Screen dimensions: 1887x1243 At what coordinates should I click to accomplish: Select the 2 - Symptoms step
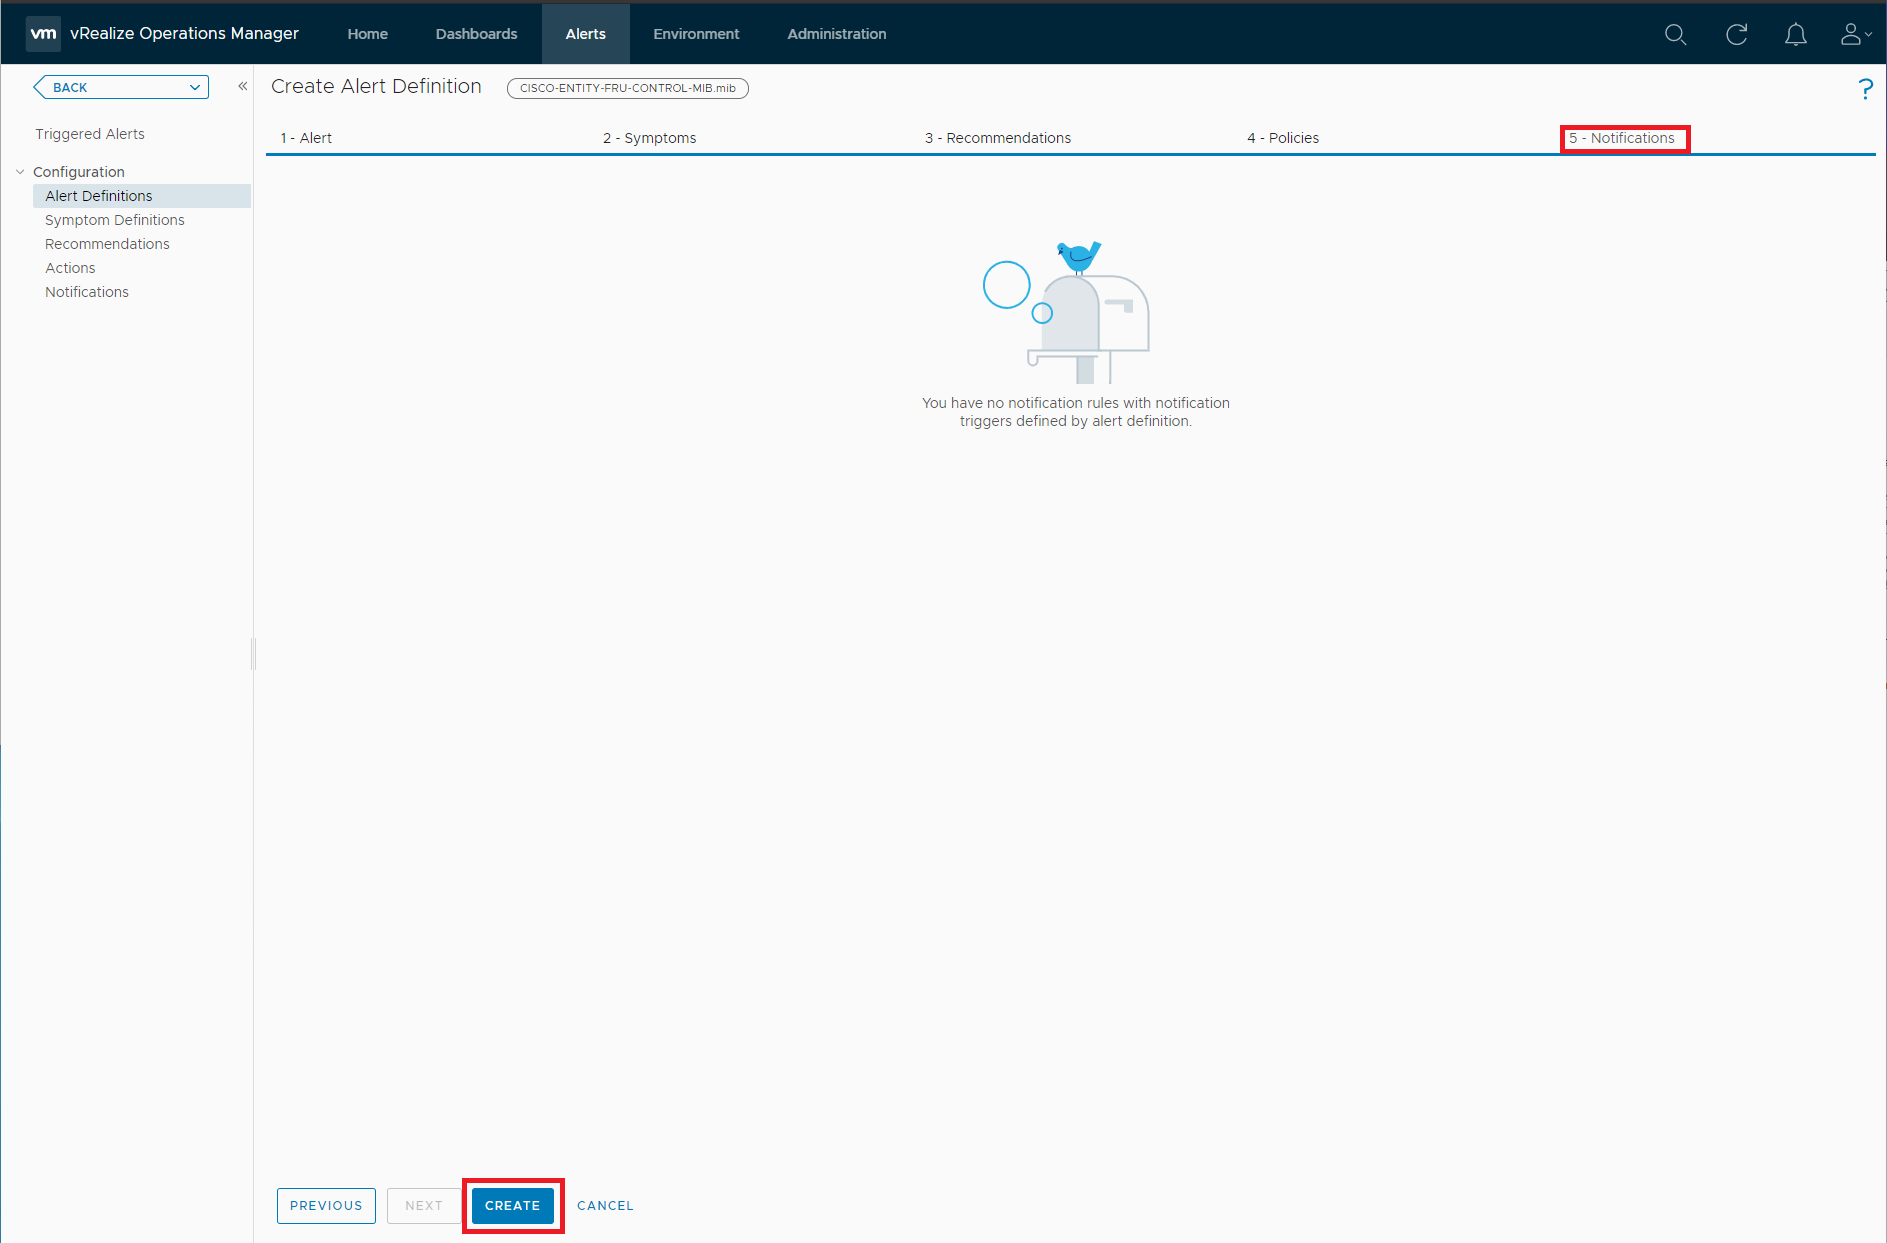[x=649, y=138]
